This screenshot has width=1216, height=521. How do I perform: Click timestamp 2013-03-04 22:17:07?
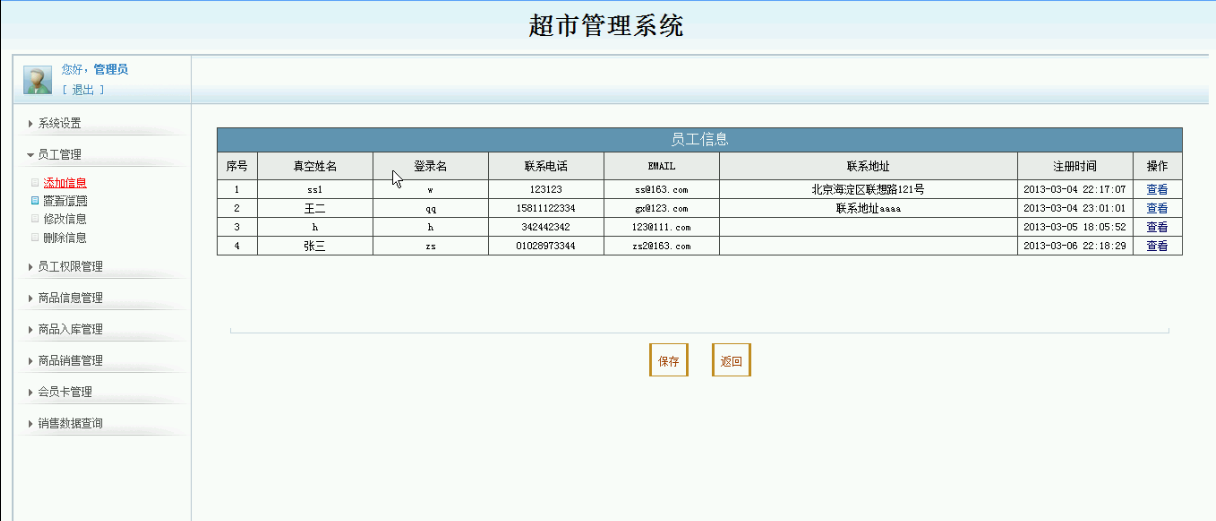pos(1075,189)
